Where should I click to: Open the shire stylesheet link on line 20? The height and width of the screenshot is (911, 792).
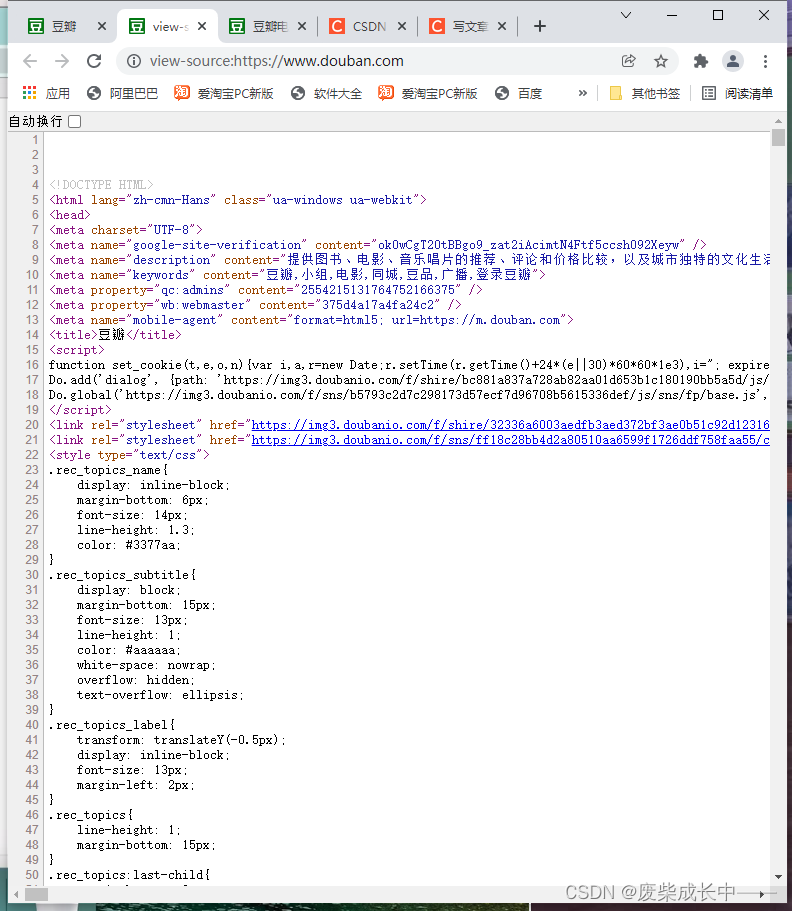pos(510,425)
